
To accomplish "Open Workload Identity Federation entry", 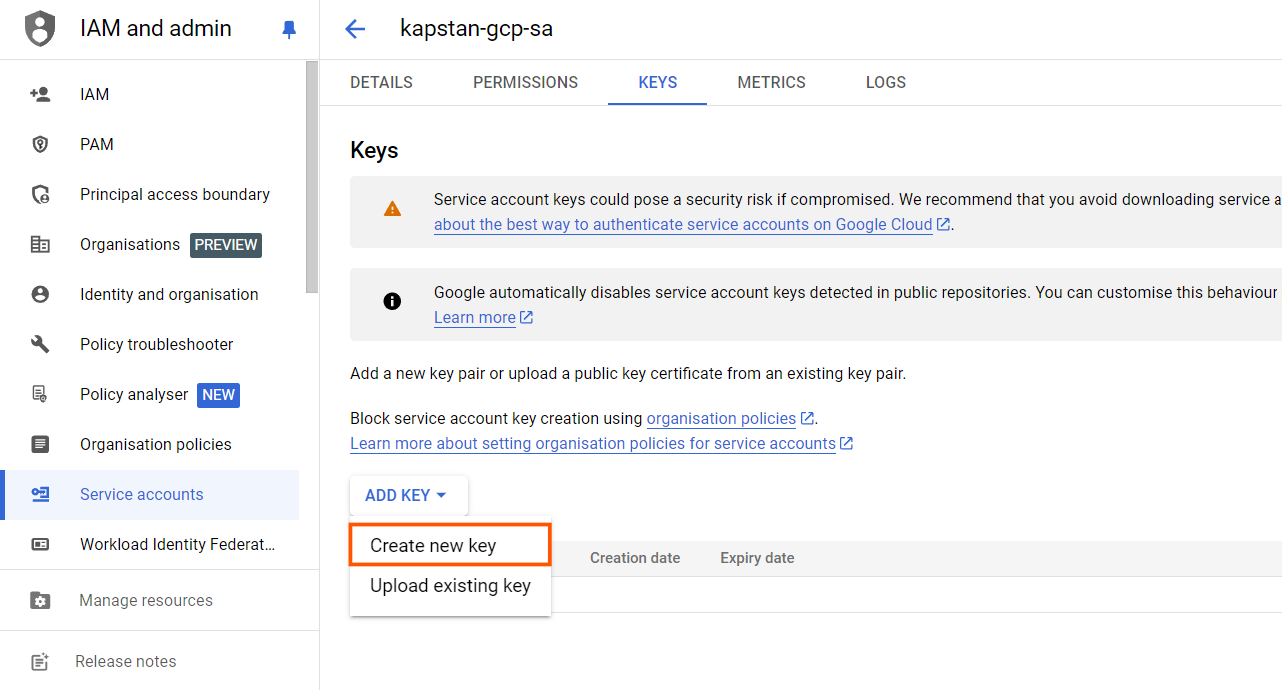I will pos(150,544).
